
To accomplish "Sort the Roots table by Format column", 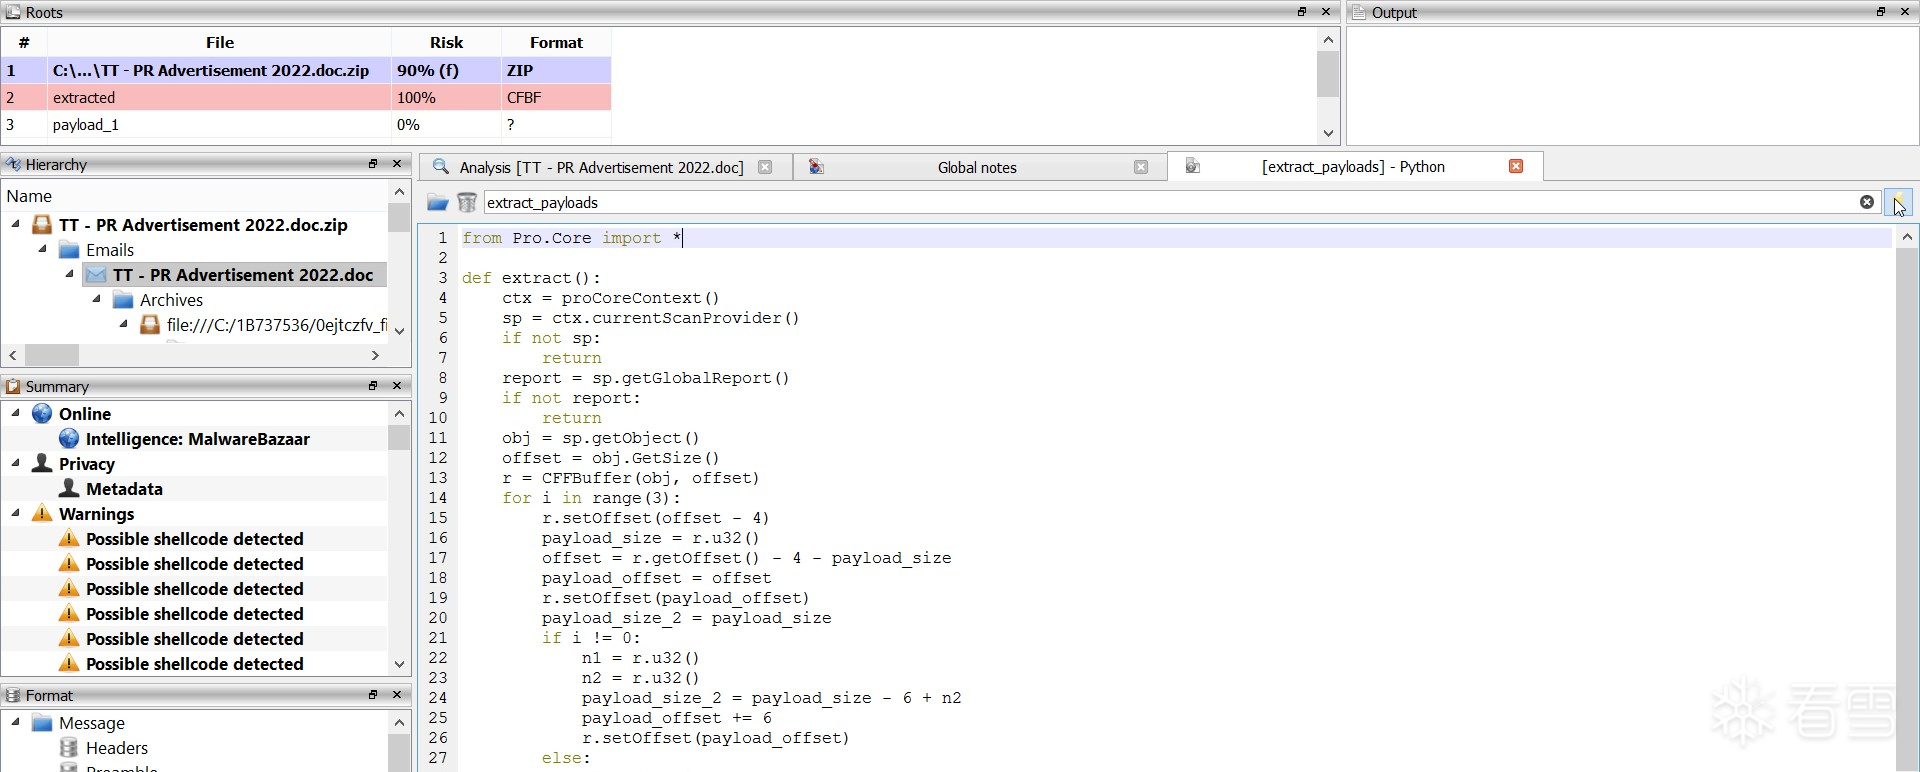I will (556, 42).
